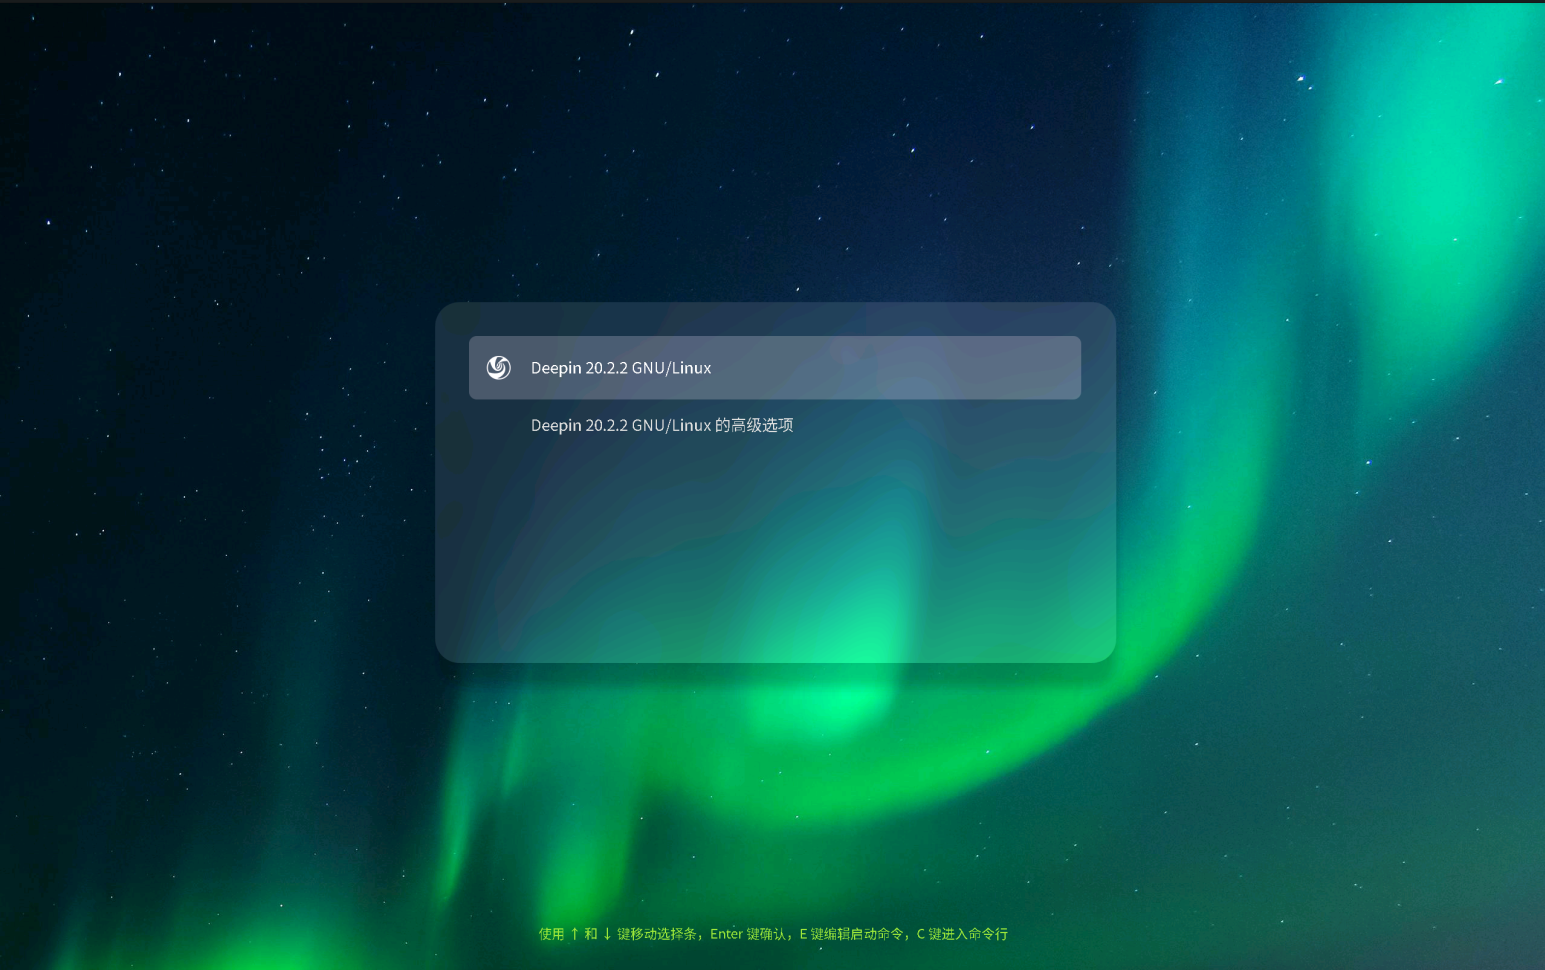Click the green key-hint text starting with 使用
Viewport: 1545px width, 970px height.
coord(773,934)
